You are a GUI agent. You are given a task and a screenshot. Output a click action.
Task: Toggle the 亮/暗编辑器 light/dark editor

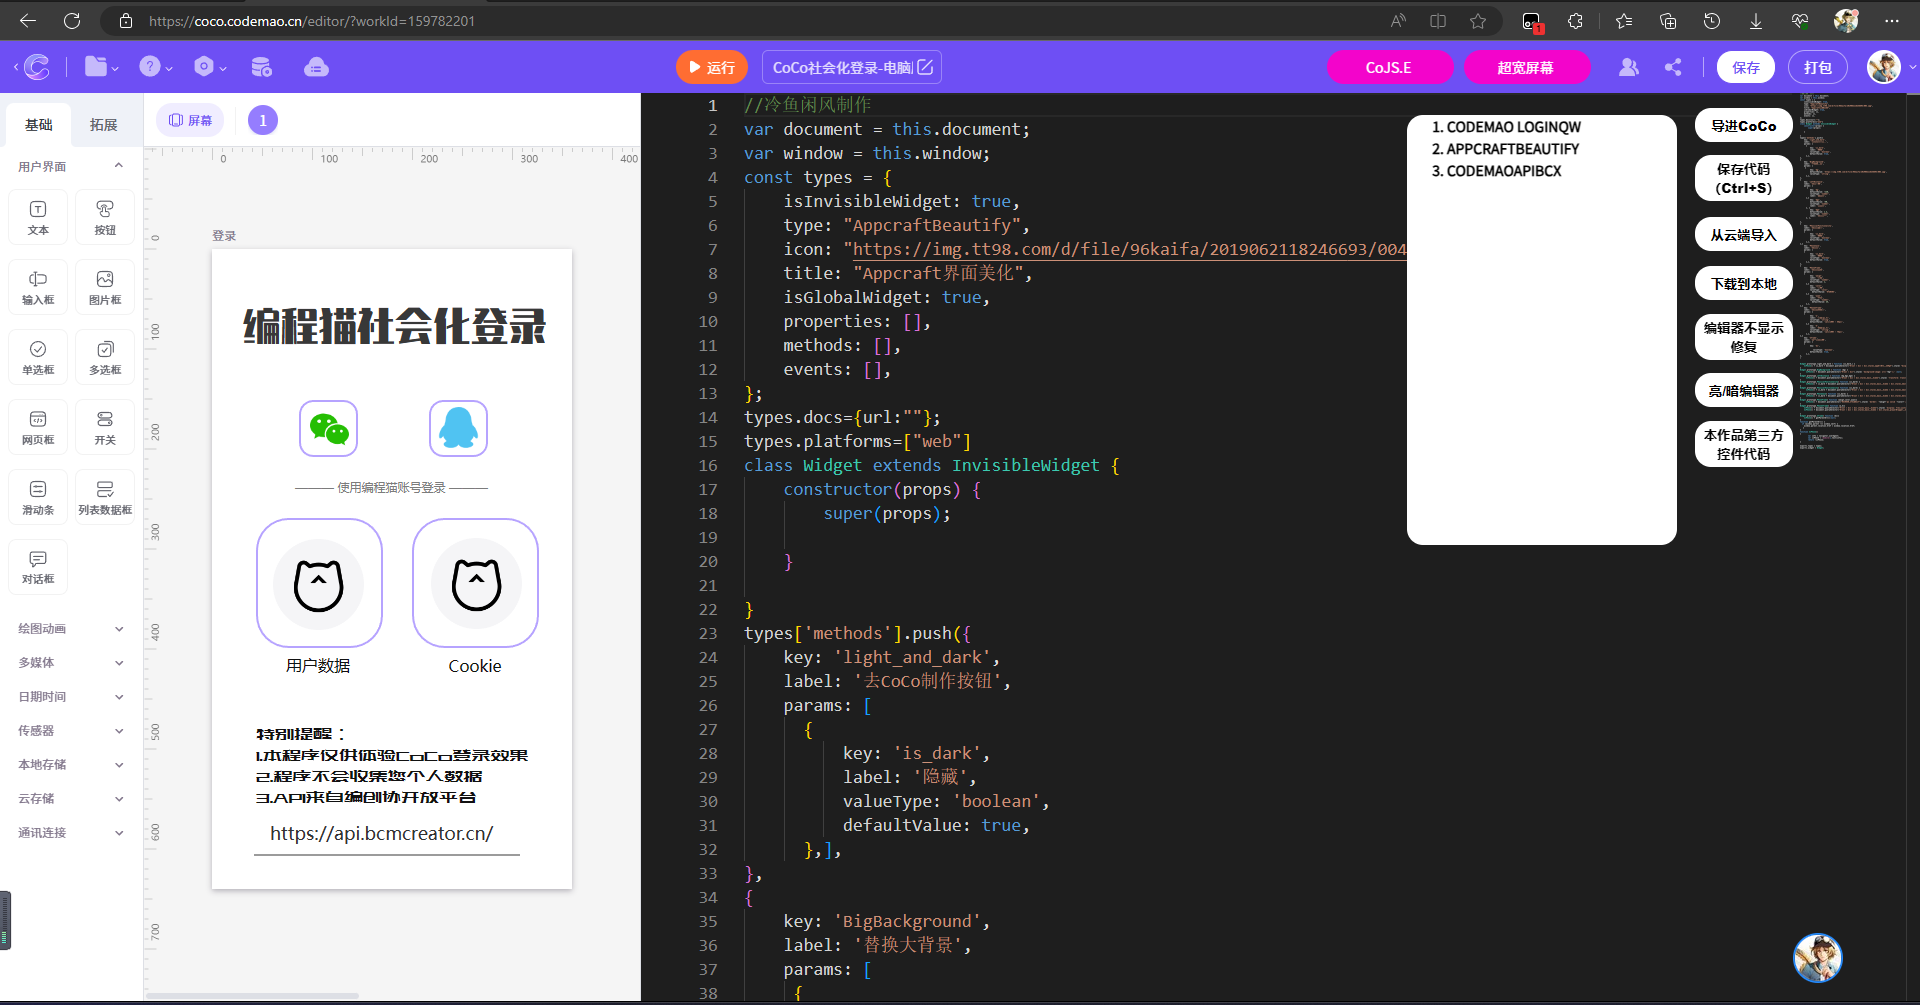click(x=1744, y=391)
